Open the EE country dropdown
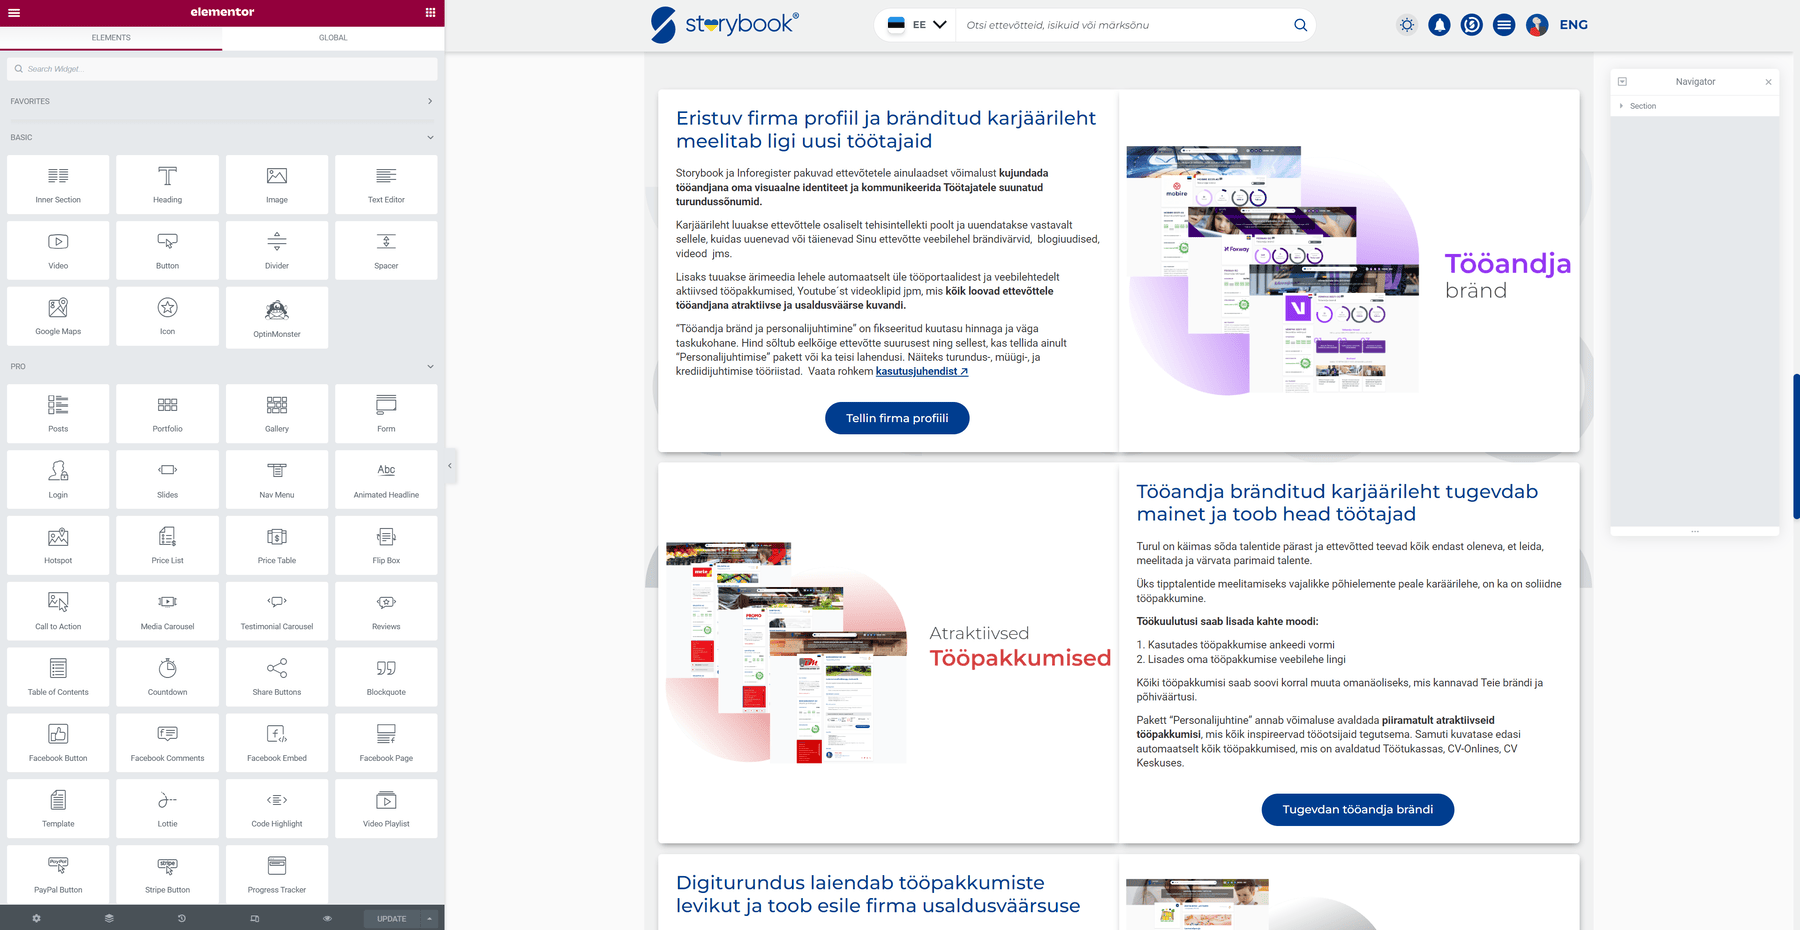The image size is (1800, 930). pos(917,25)
